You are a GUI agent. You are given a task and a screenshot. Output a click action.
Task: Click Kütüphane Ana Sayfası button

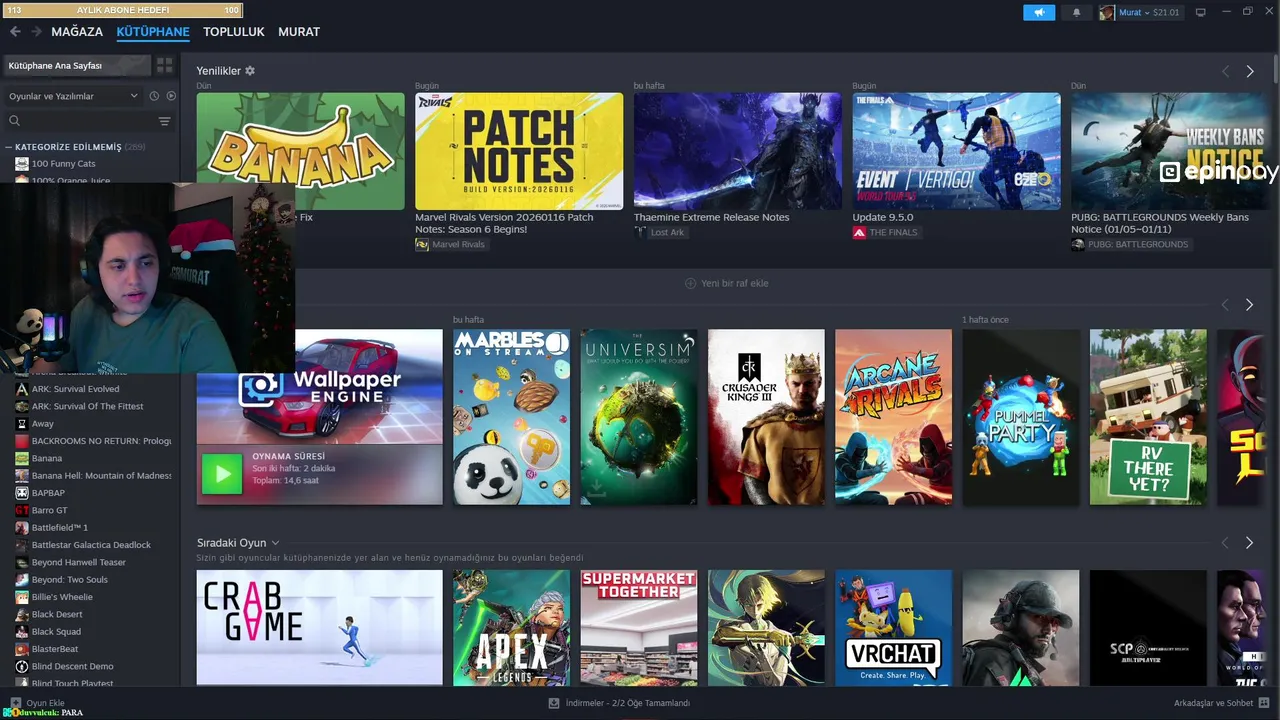point(76,65)
